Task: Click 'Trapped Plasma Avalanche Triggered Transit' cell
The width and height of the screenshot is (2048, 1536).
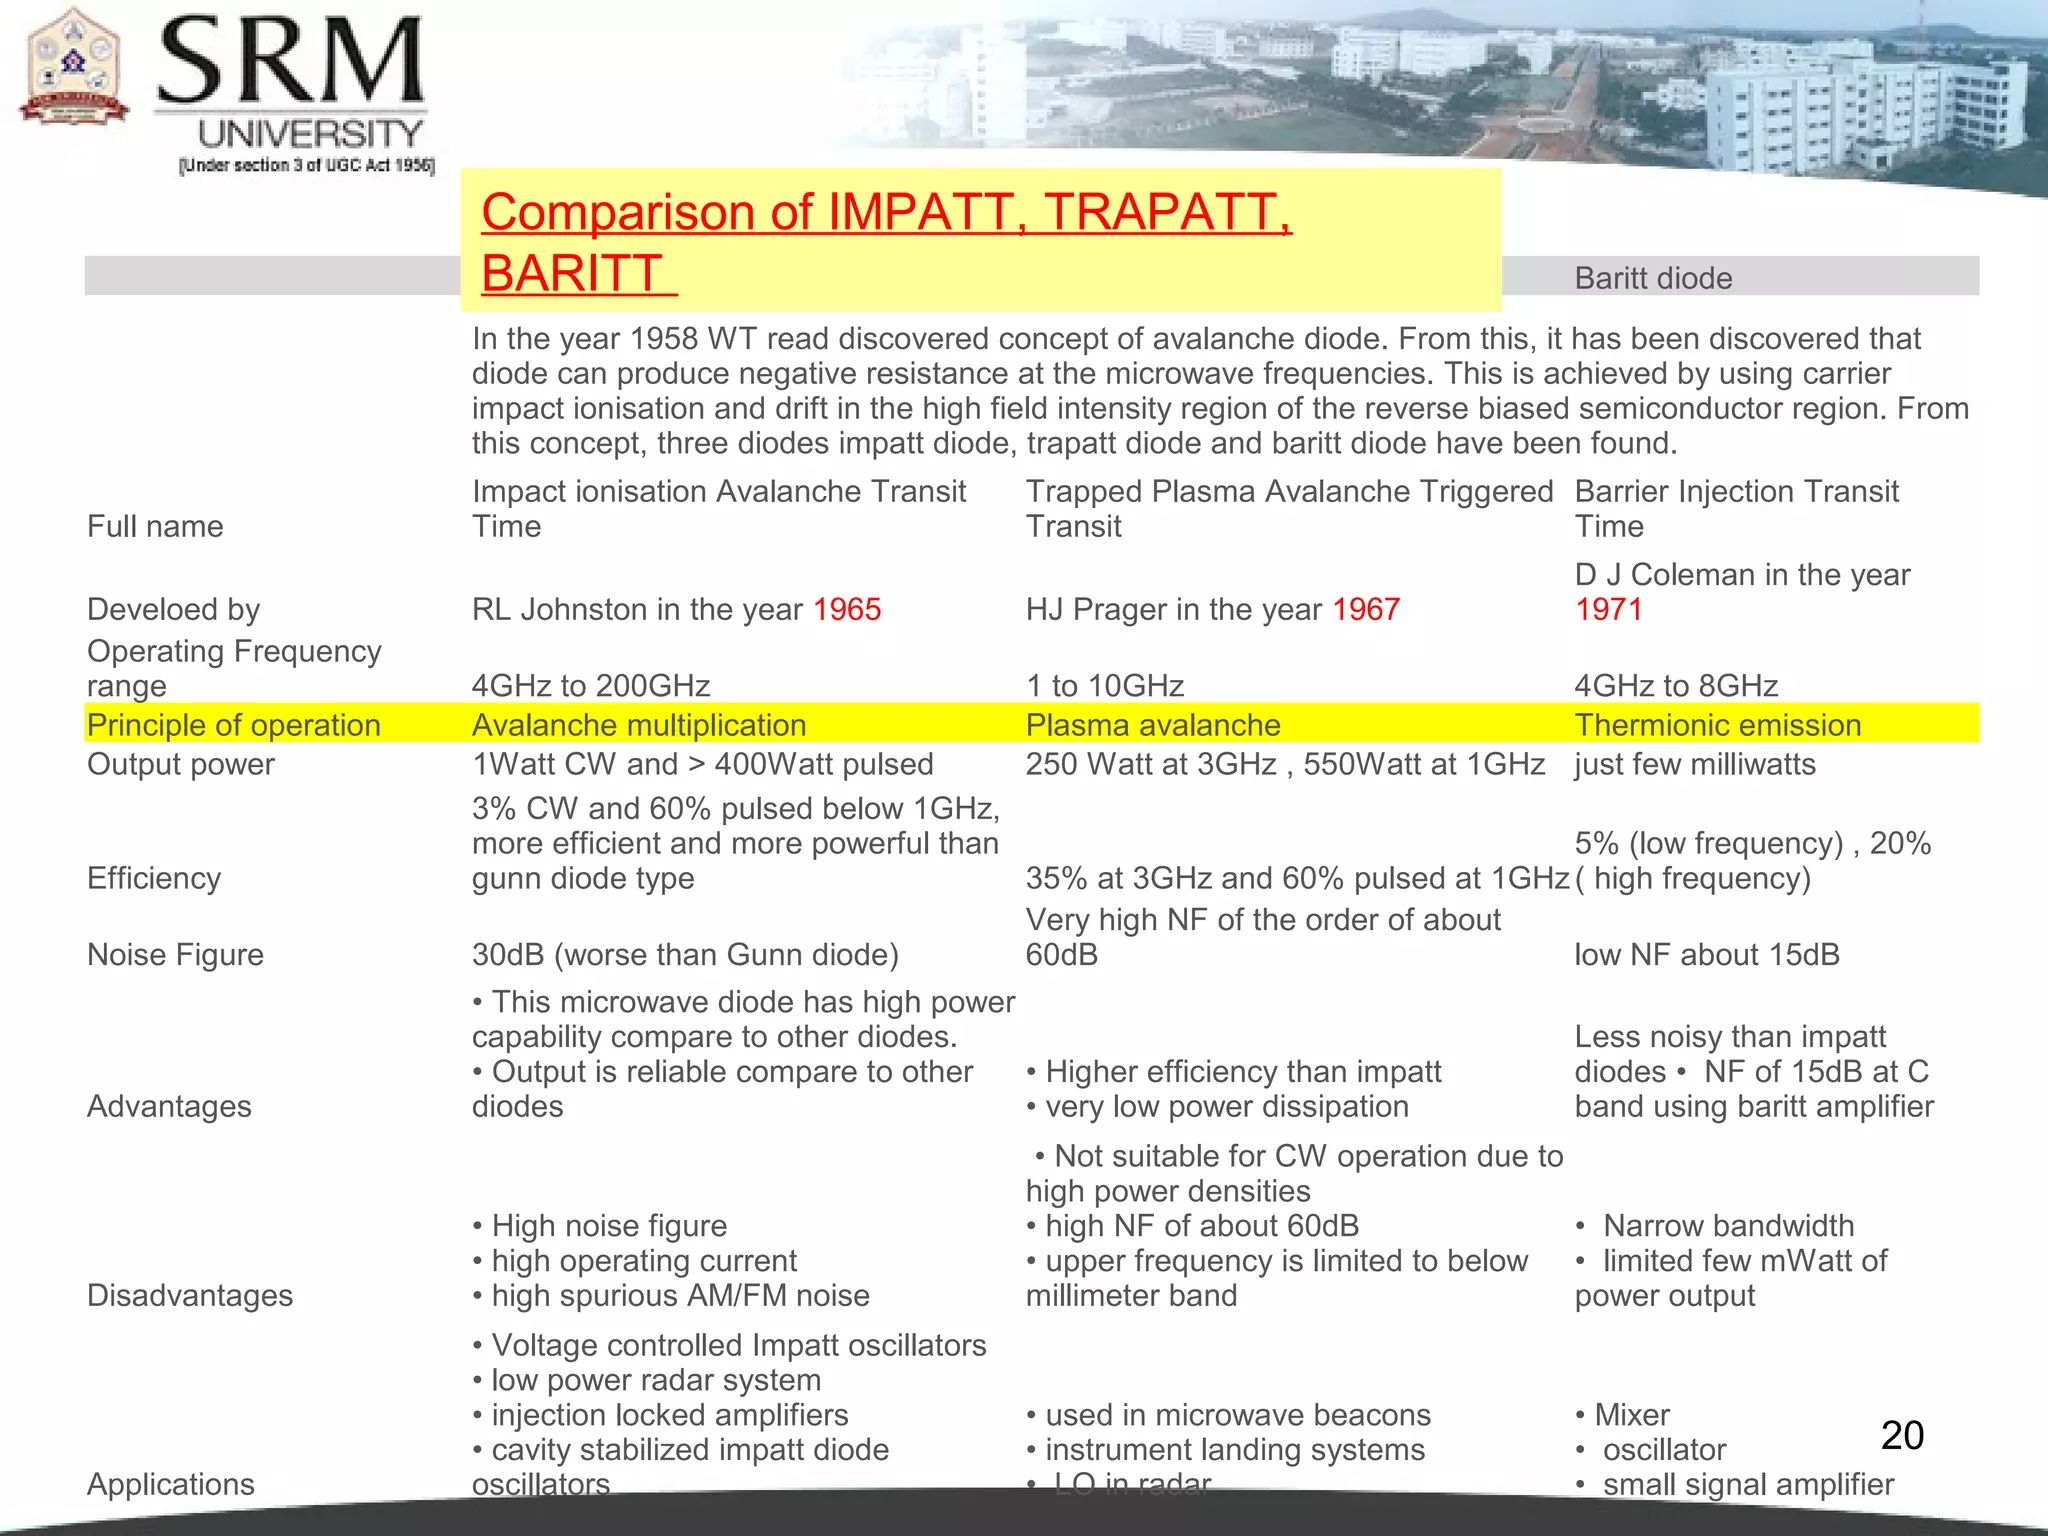Action: [x=1290, y=509]
